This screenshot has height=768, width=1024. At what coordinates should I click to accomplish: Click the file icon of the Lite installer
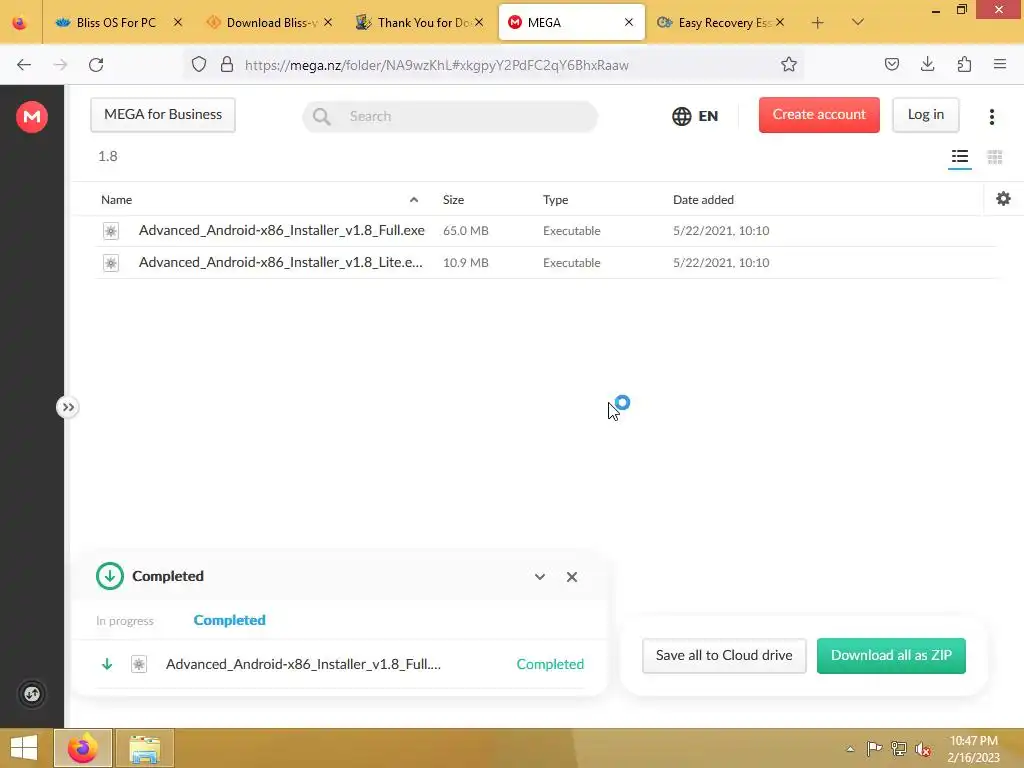111,263
